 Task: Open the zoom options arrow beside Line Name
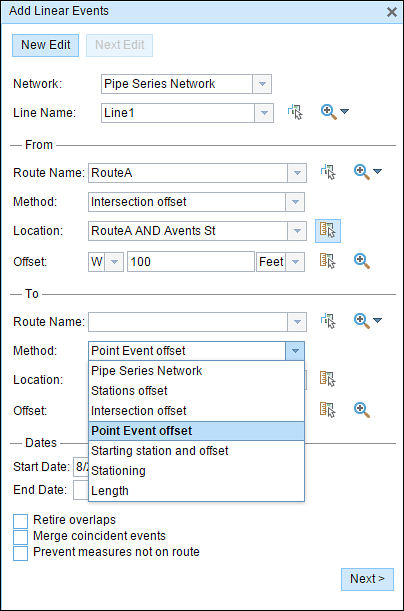pyautogui.click(x=344, y=111)
